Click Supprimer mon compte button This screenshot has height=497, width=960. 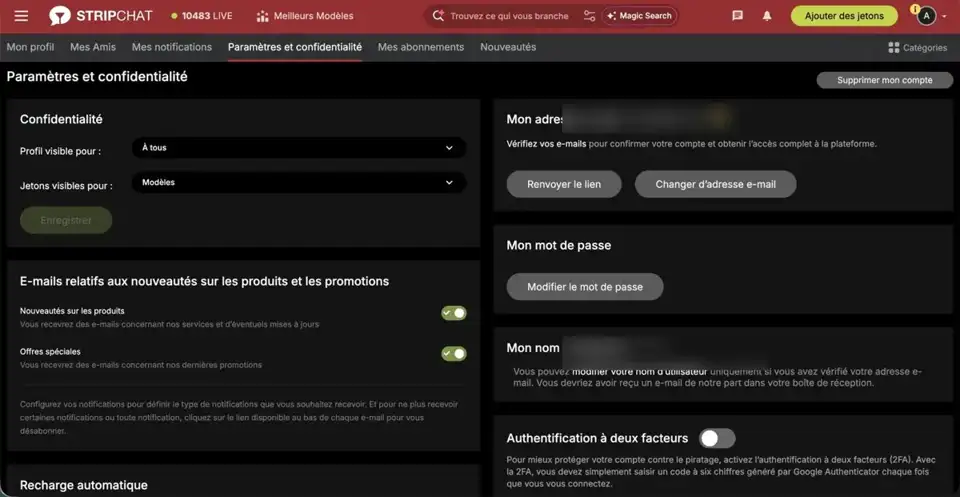(885, 80)
